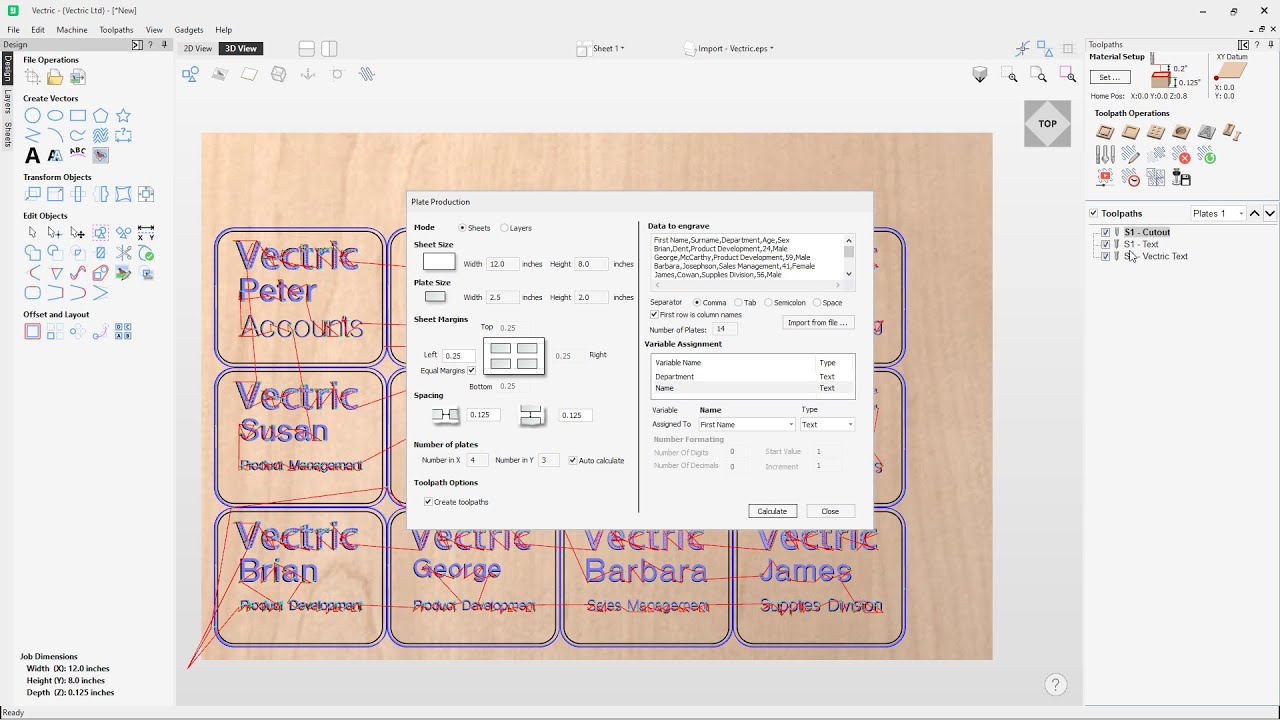Select the Draw Circle tool
The height and width of the screenshot is (720, 1280).
pyautogui.click(x=33, y=116)
